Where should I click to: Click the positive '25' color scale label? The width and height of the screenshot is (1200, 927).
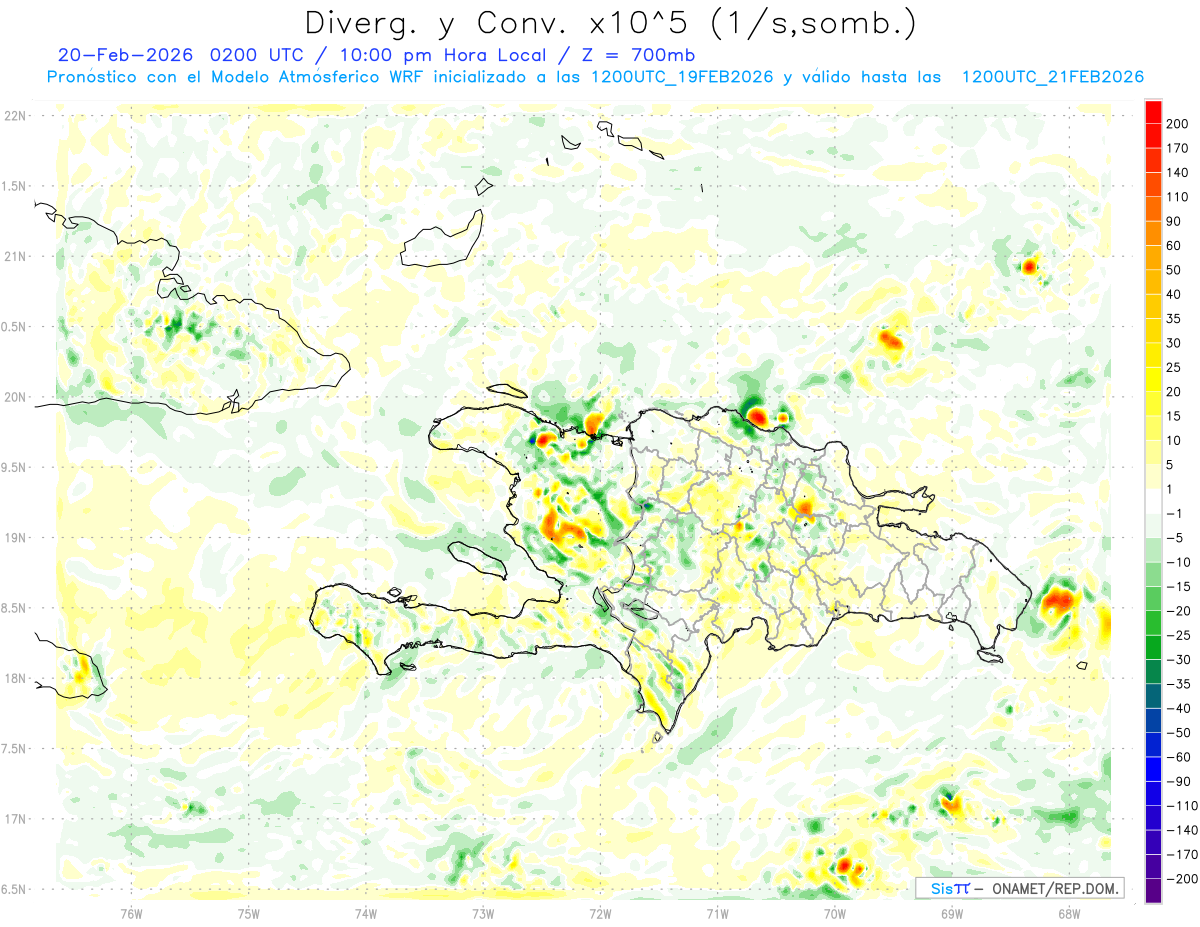click(1175, 367)
